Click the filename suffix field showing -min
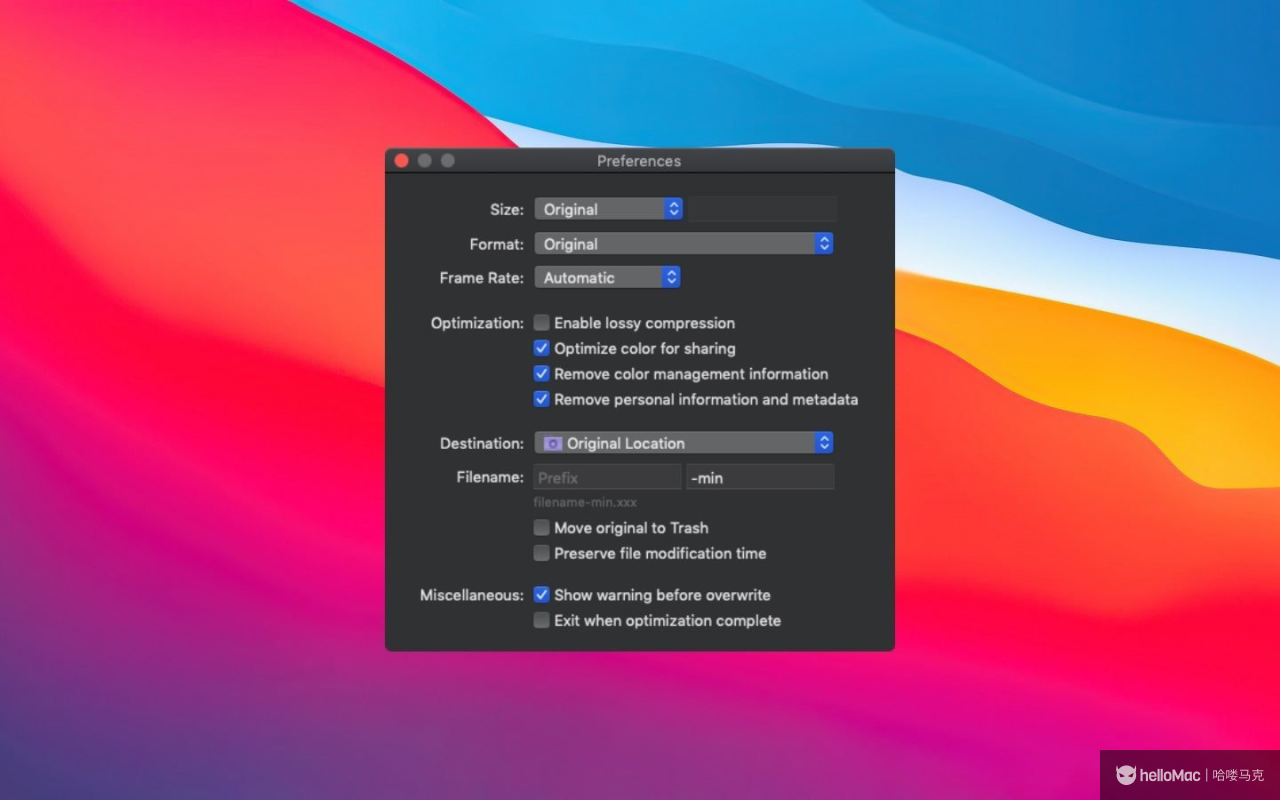 coord(760,478)
